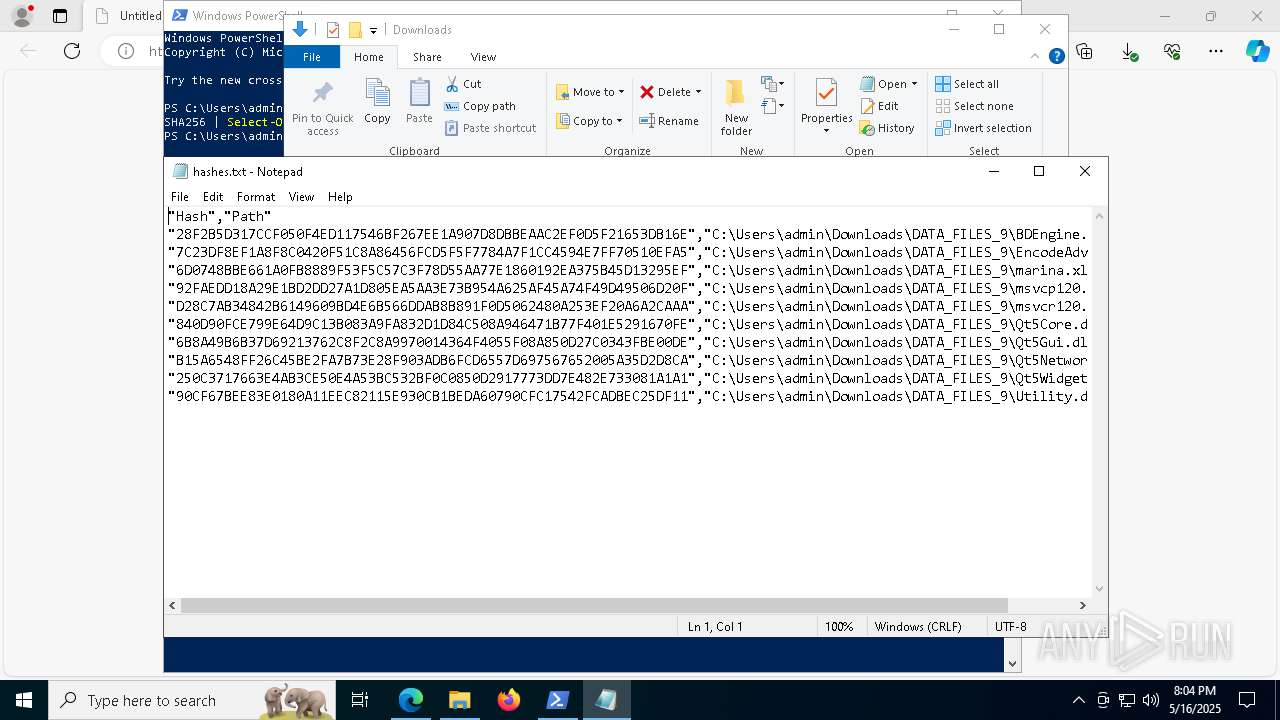Open Edge Browser essentials heart icon

[1172, 51]
